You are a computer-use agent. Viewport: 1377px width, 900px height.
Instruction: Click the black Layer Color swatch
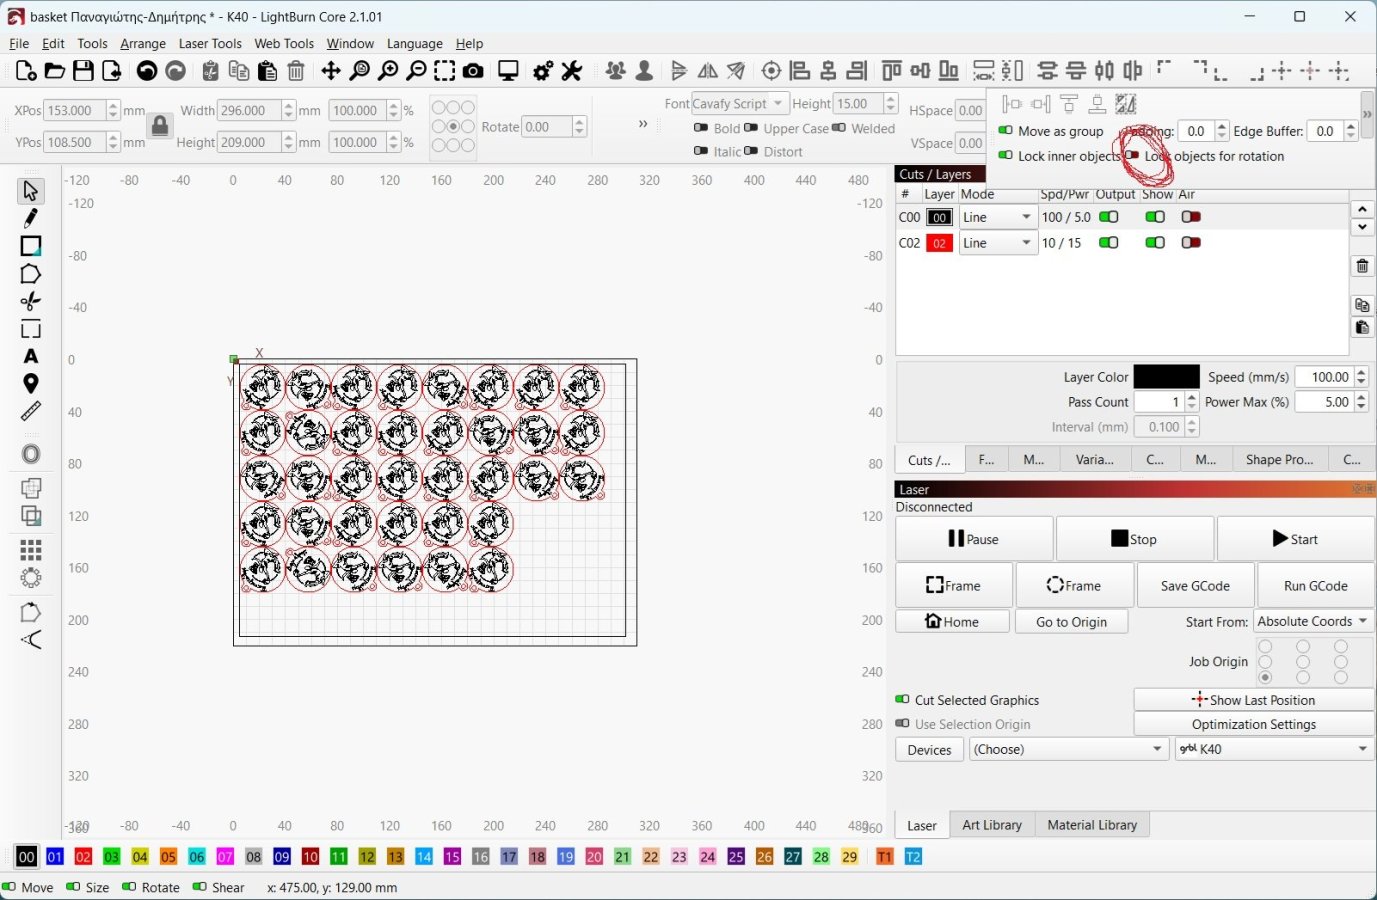(1166, 377)
